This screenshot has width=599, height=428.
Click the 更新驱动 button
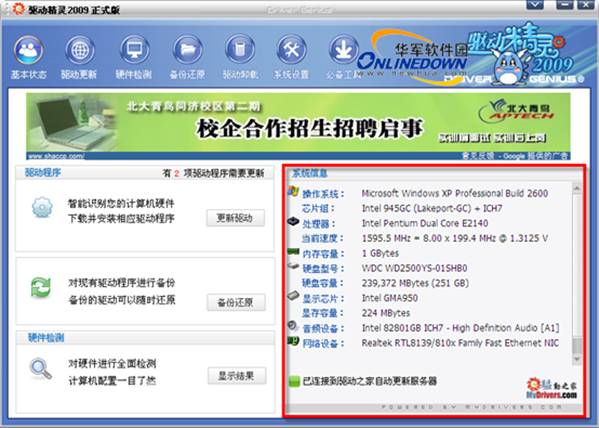(x=235, y=218)
